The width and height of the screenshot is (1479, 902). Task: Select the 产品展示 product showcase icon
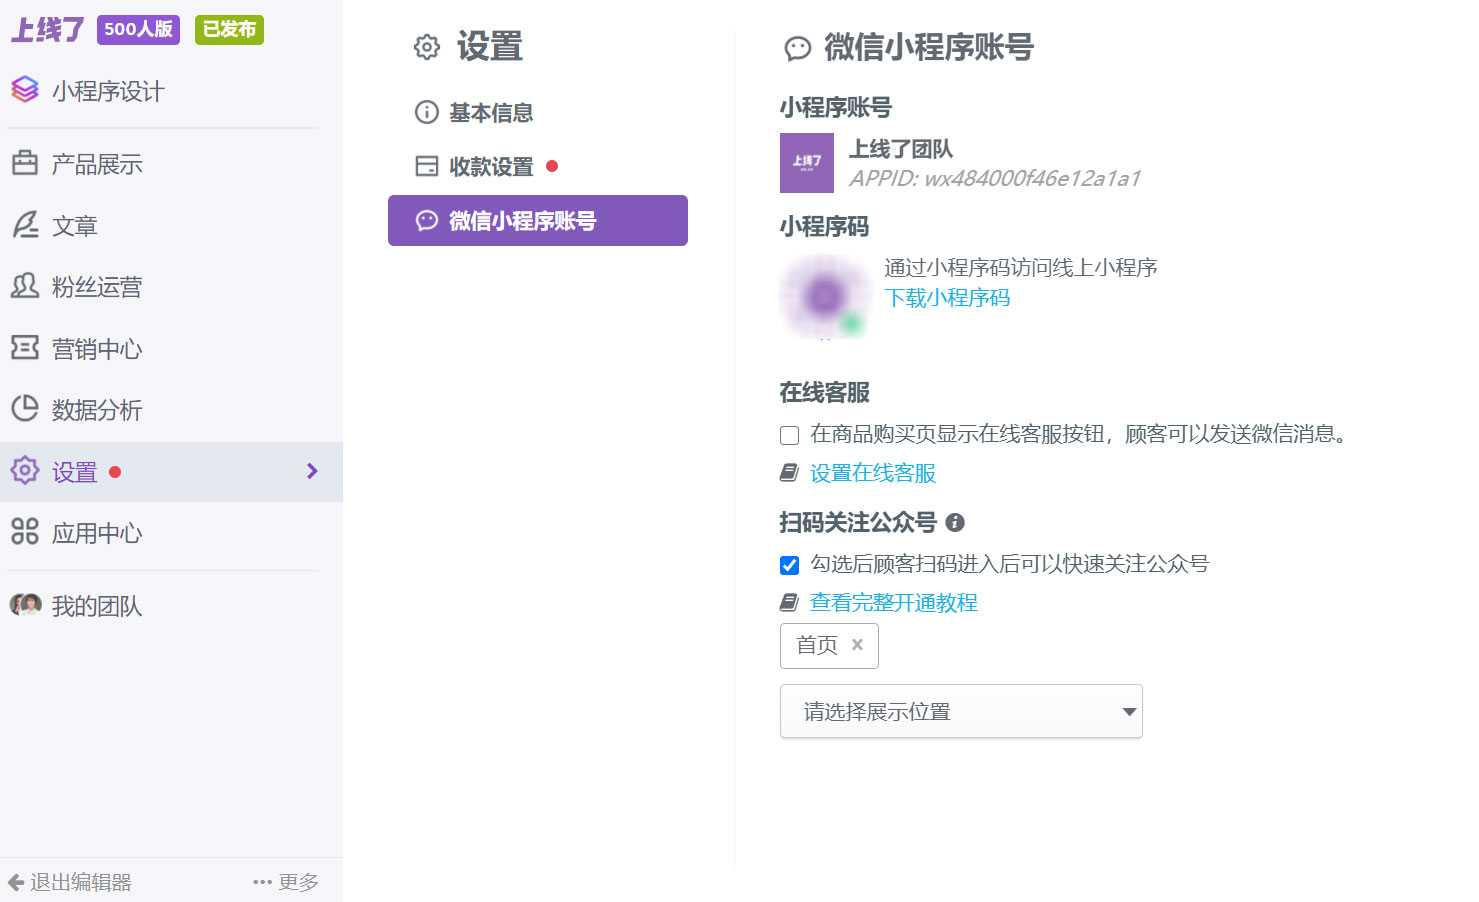tap(25, 163)
